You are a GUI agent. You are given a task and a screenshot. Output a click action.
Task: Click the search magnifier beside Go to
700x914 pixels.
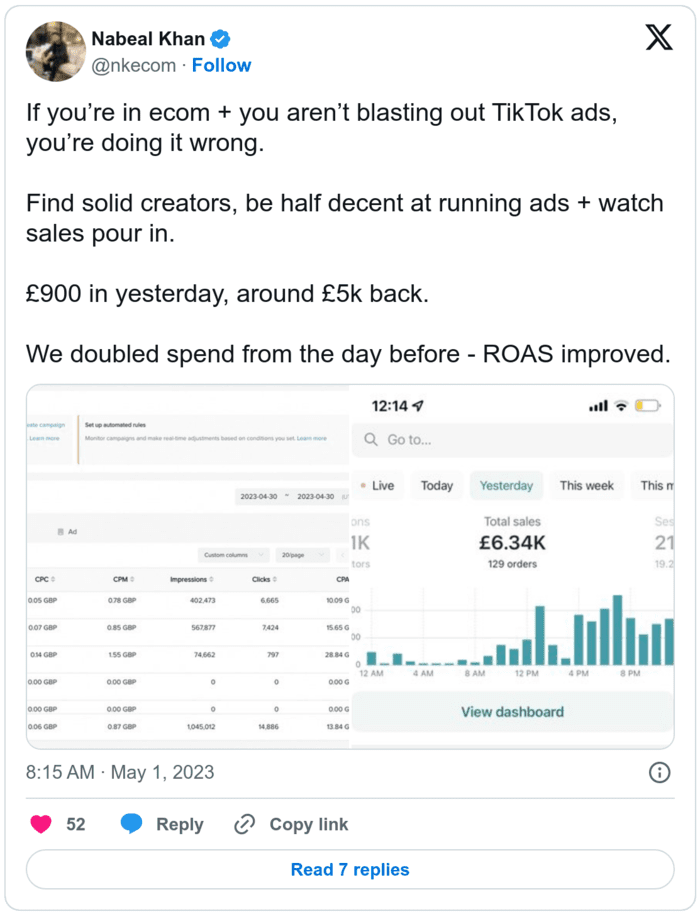[x=371, y=439]
